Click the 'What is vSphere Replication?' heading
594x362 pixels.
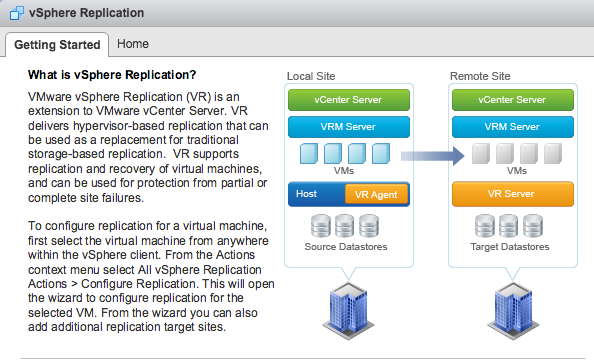[112, 75]
